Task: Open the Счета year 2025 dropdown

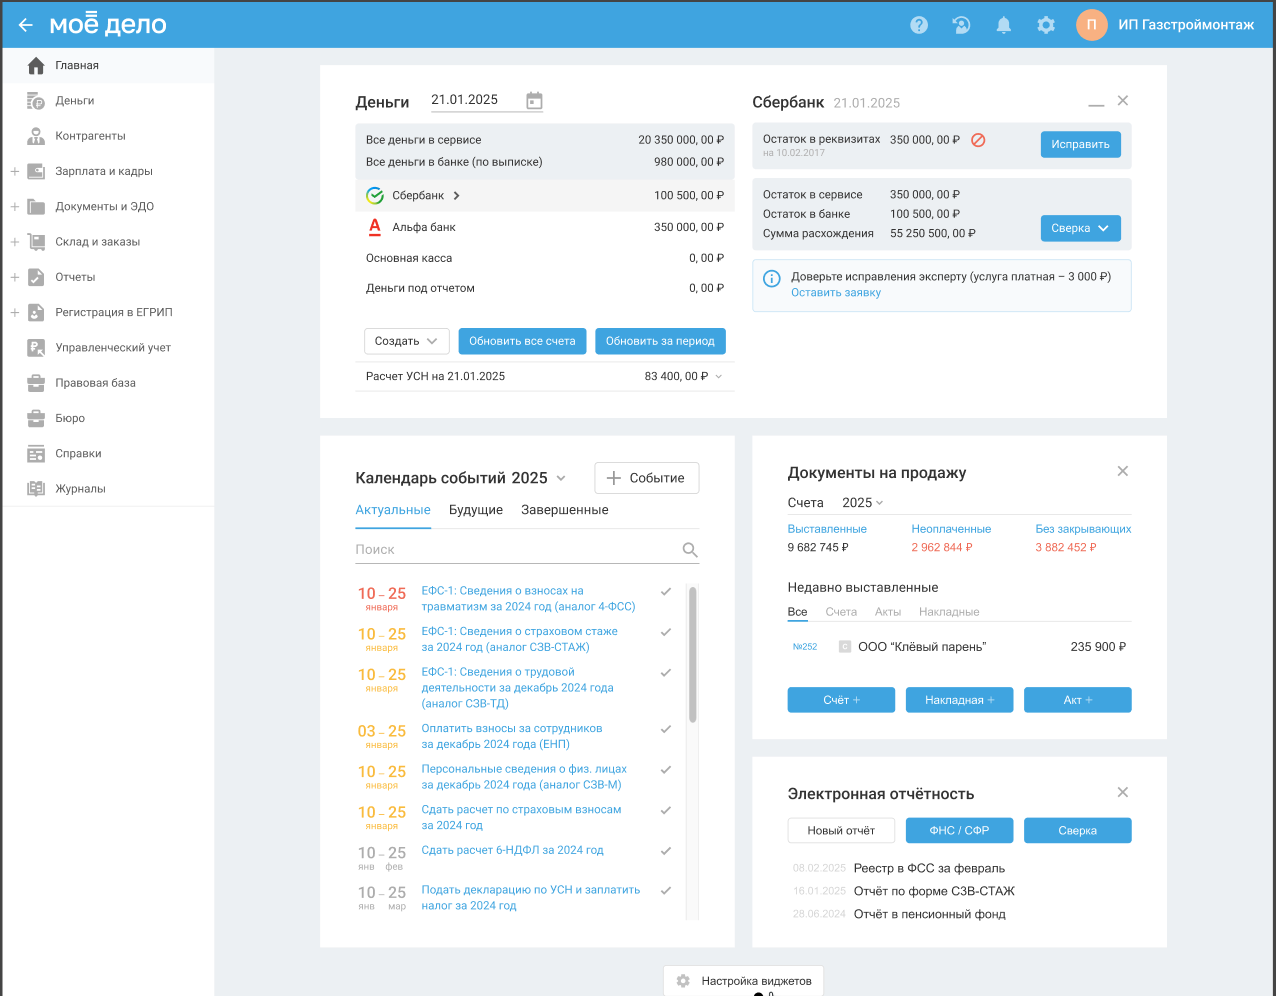Action: [x=862, y=503]
